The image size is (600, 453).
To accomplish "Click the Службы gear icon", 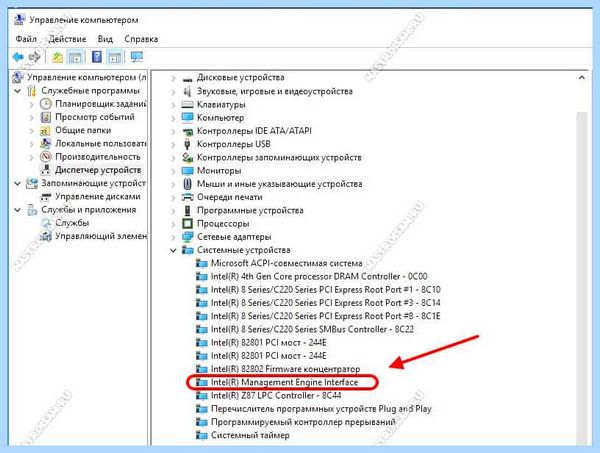I will 46,223.
